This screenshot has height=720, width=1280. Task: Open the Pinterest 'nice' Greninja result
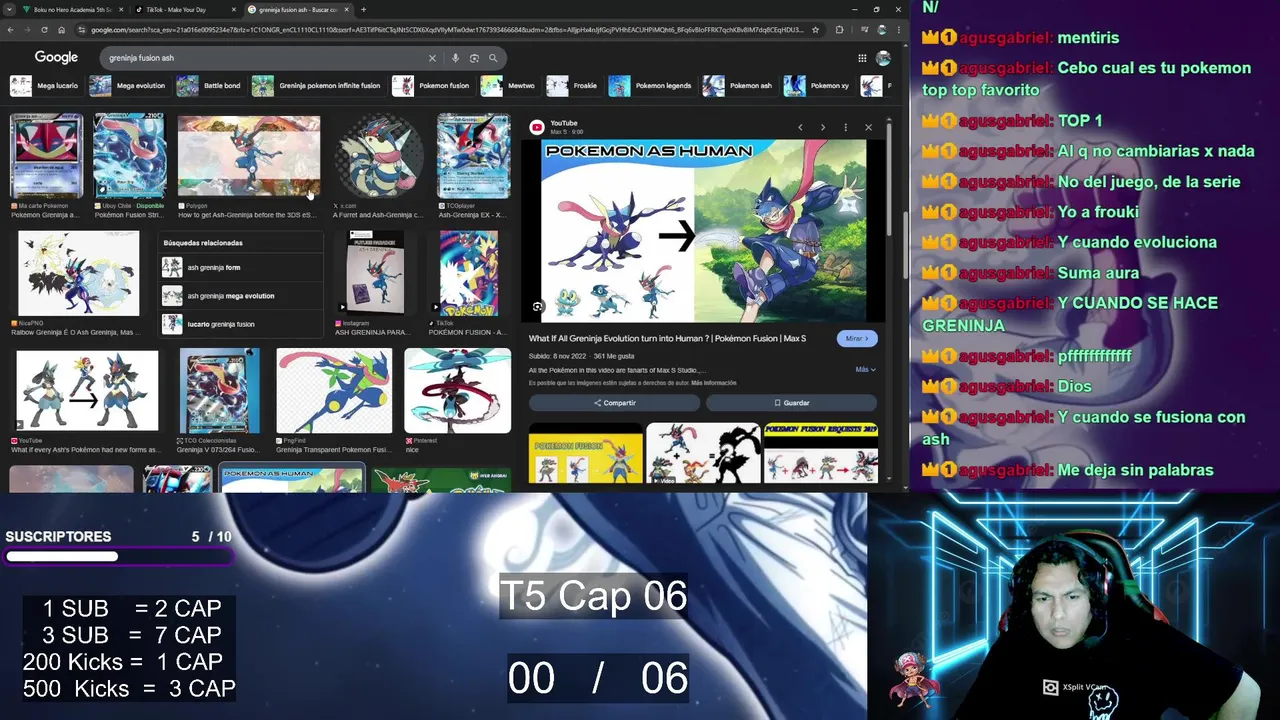(457, 391)
